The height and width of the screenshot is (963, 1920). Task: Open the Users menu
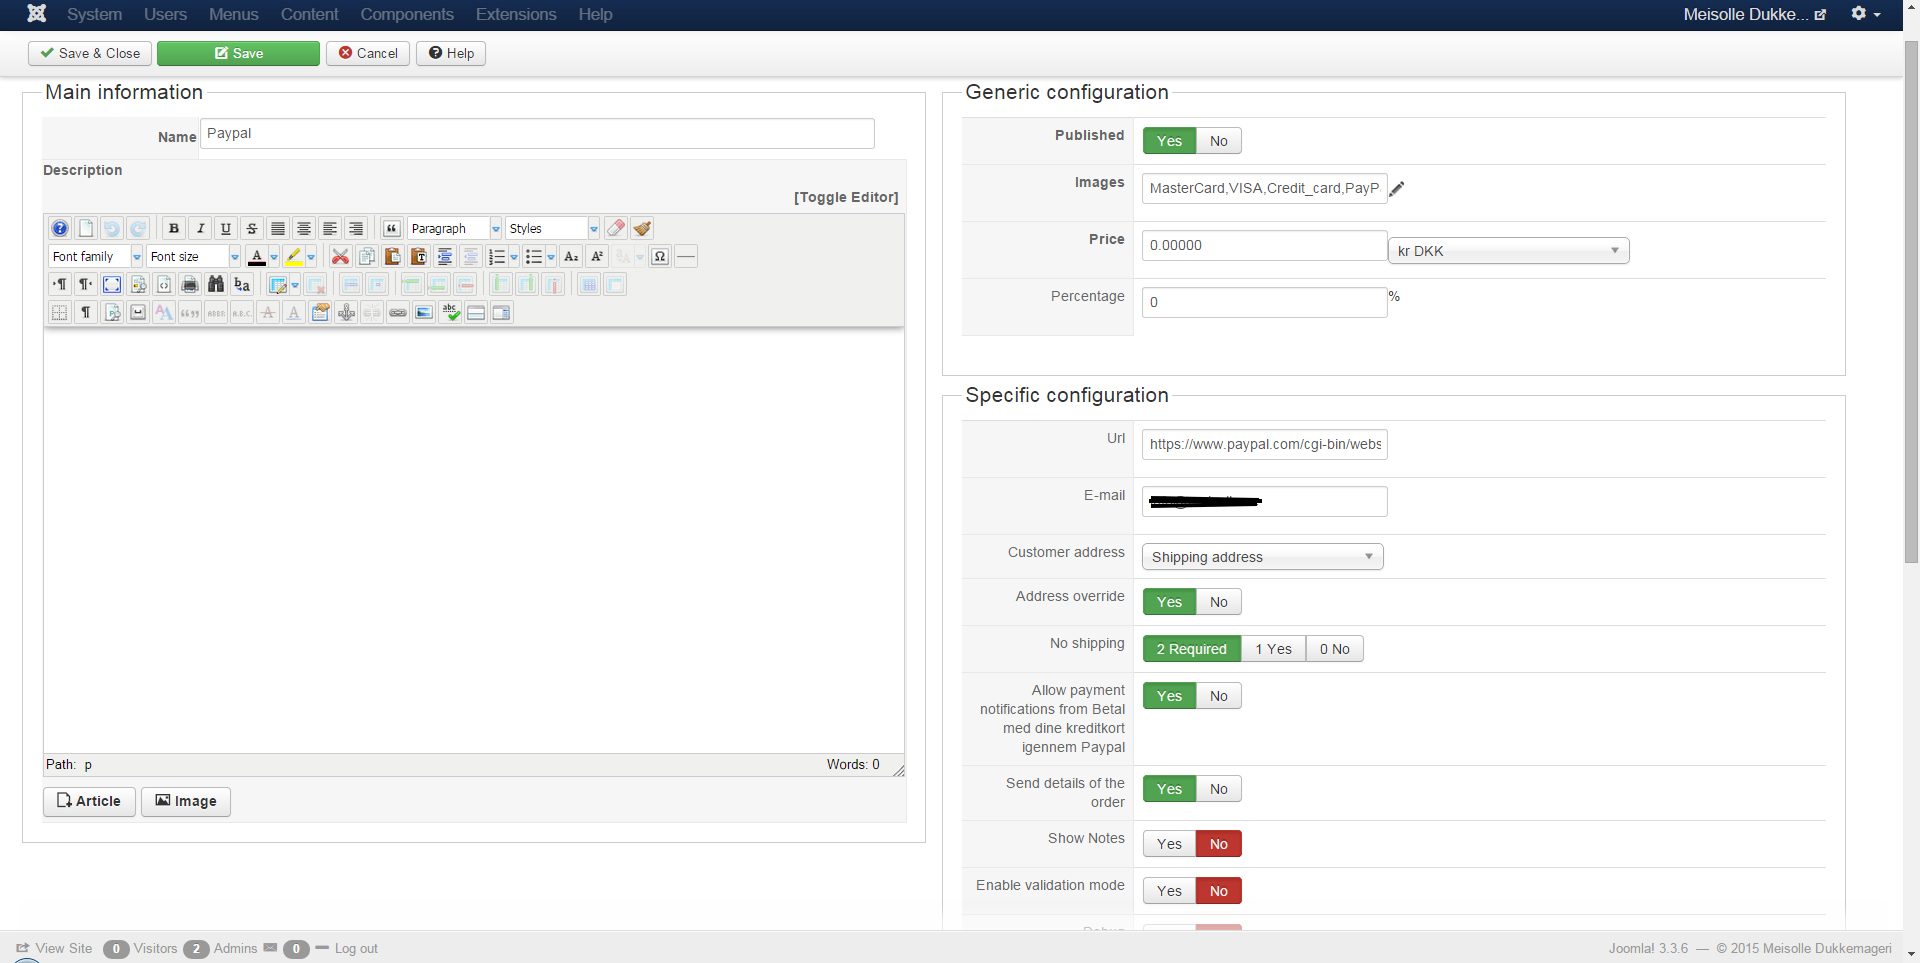(x=165, y=14)
